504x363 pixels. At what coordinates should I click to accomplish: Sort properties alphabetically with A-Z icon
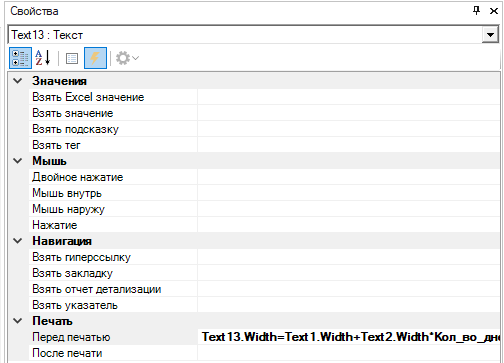(x=43, y=58)
